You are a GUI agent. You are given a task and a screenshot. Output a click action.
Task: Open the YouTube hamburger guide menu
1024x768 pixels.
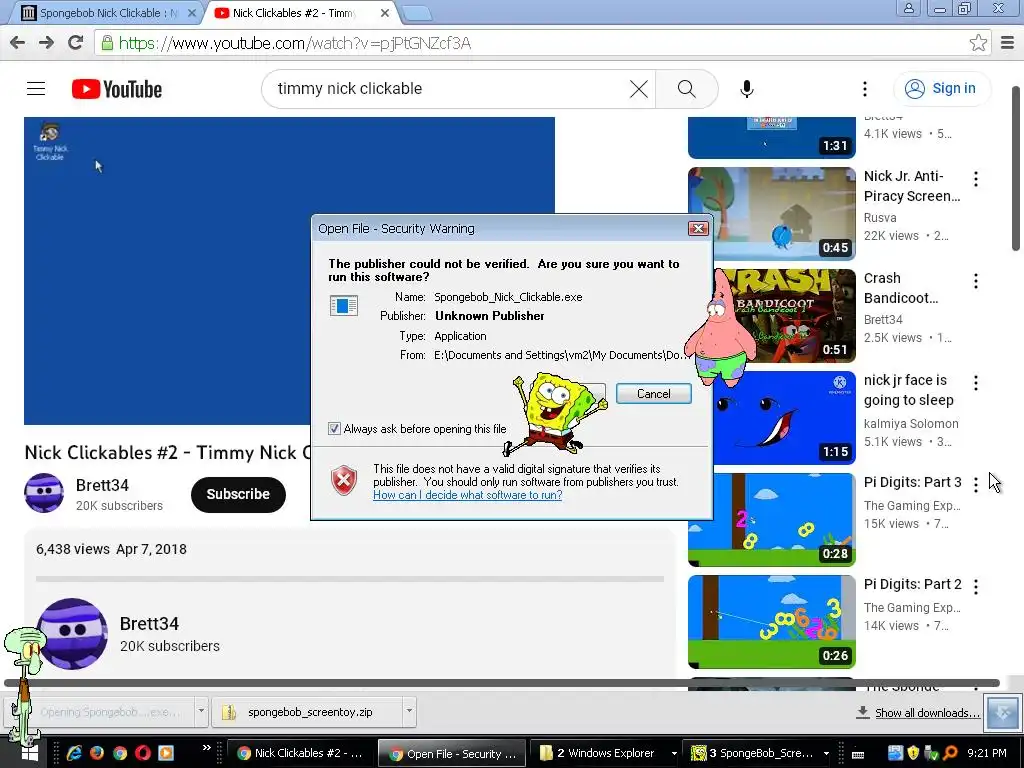point(36,89)
